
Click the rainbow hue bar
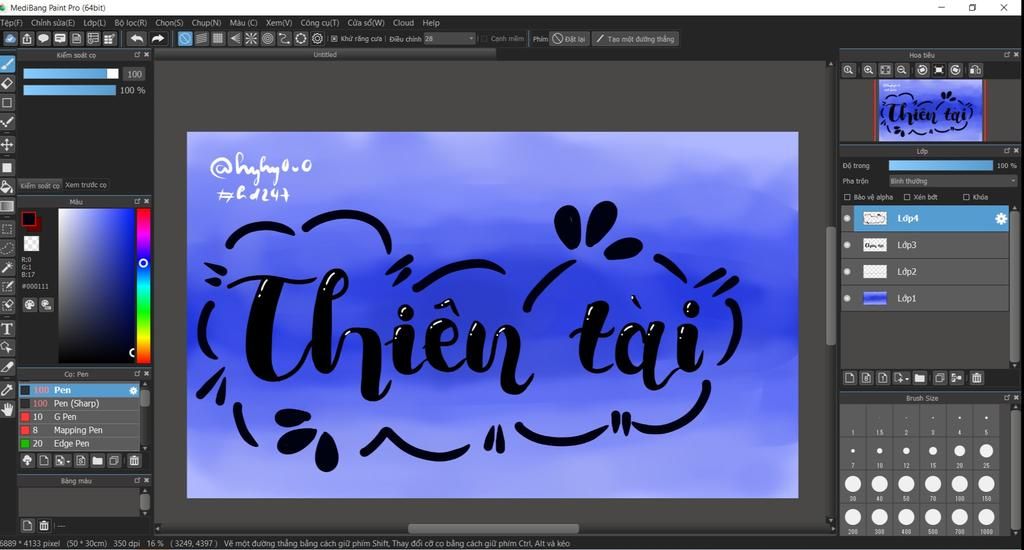point(143,285)
